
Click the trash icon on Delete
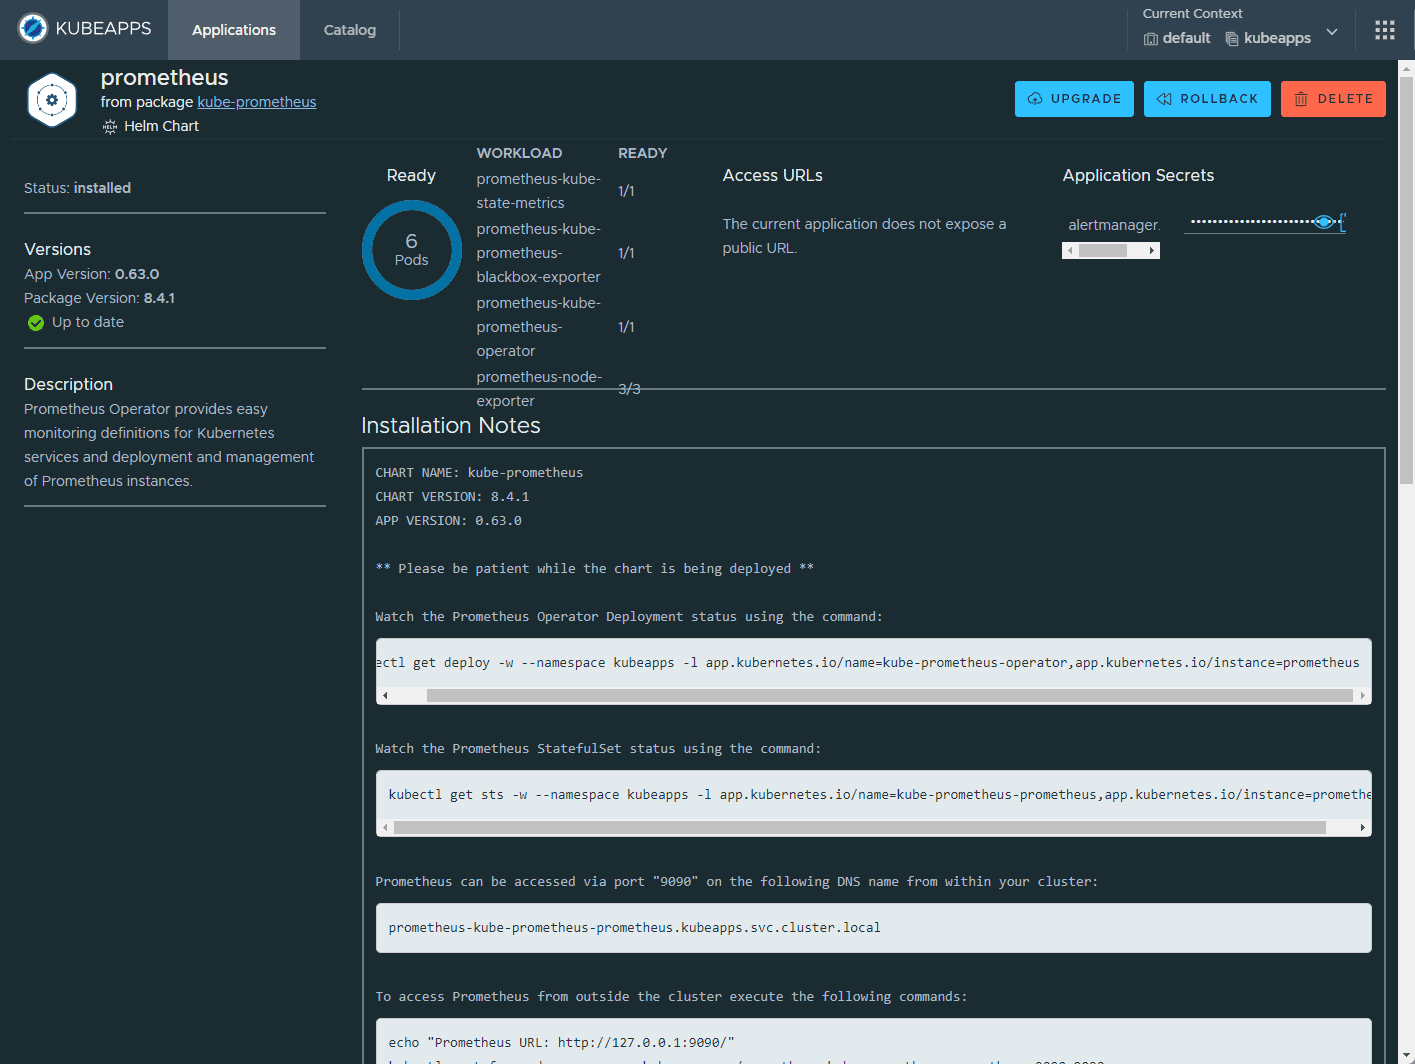[1301, 99]
